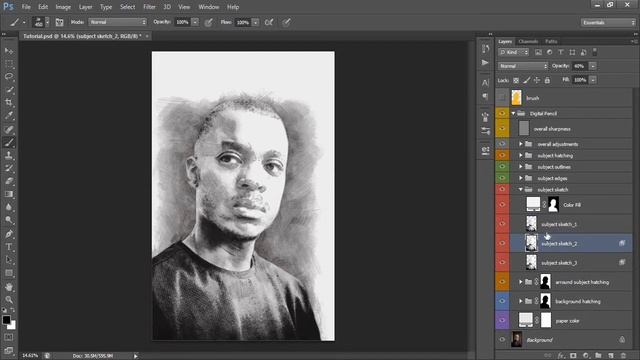
Task: Click the create new layer icon
Action: pos(611,356)
